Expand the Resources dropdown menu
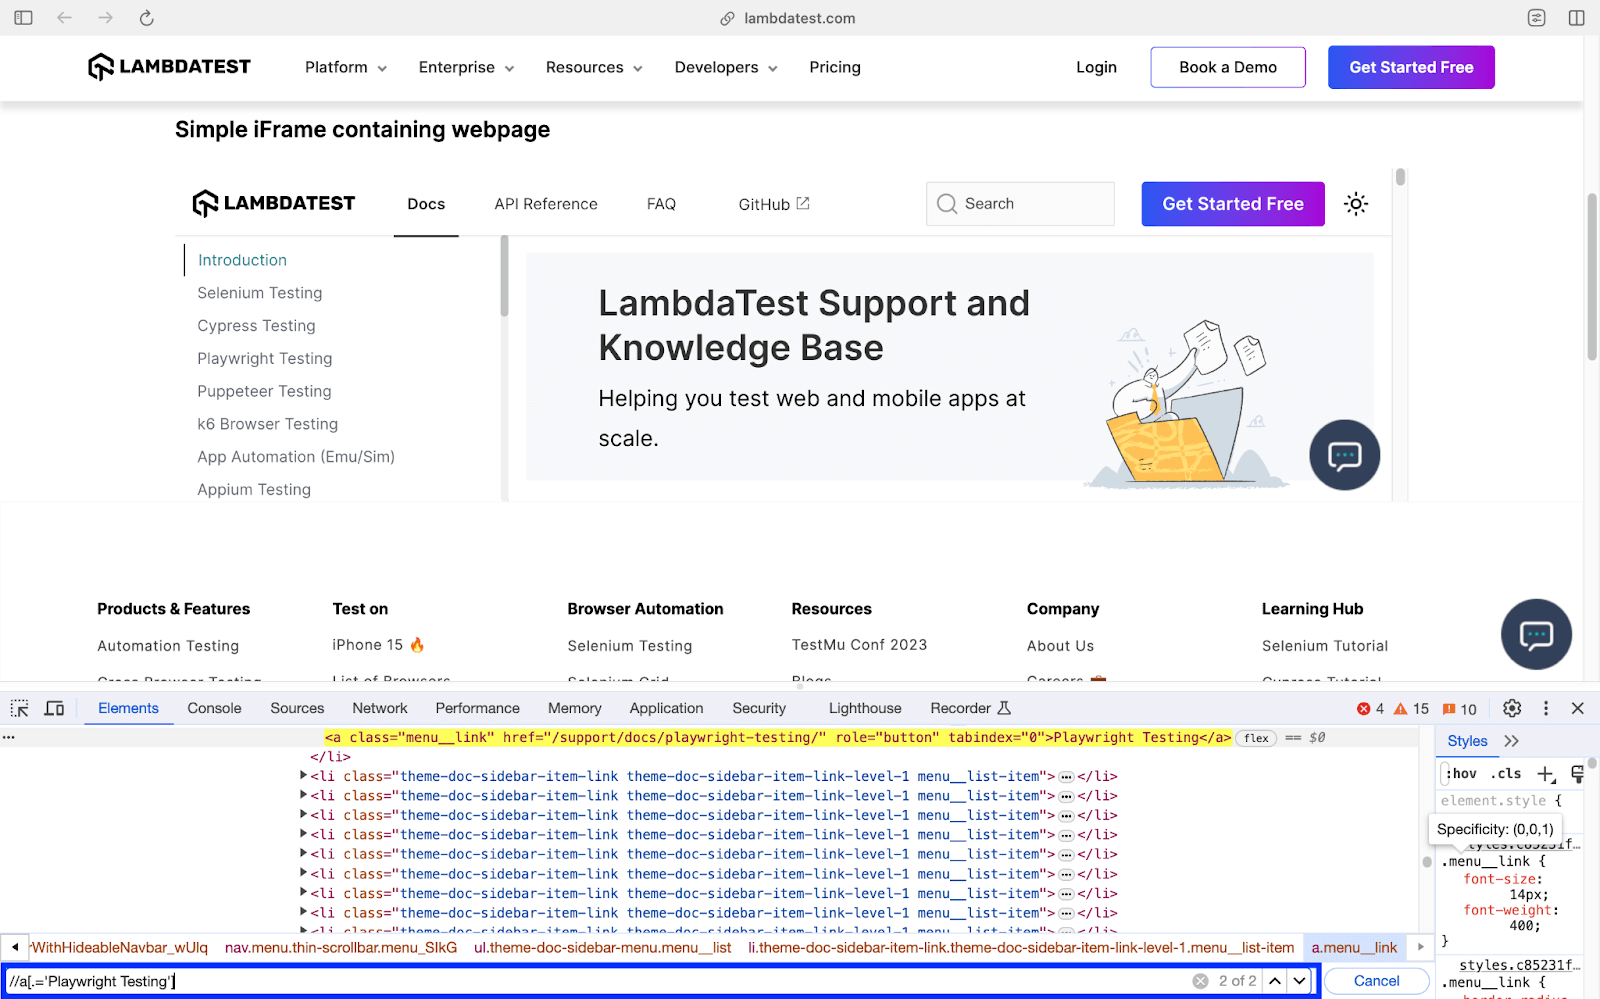 [594, 67]
